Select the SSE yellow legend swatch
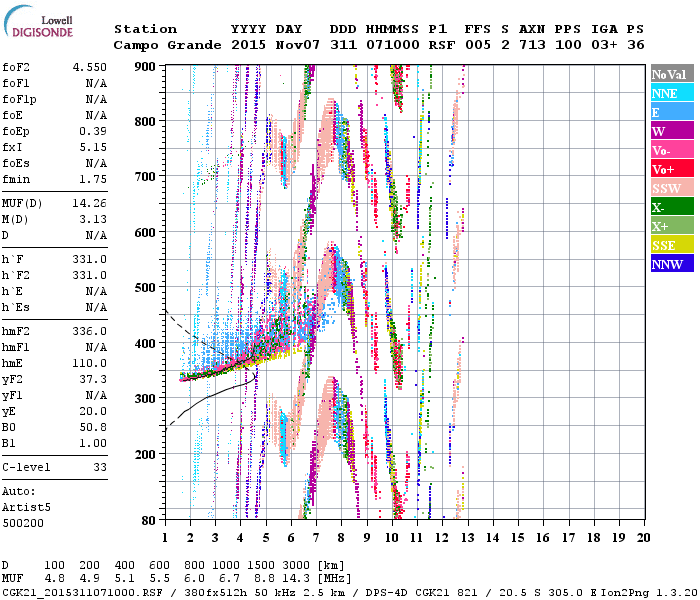 point(672,245)
